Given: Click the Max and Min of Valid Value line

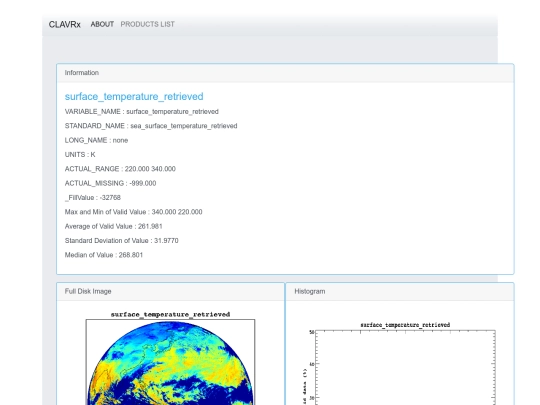Looking at the screenshot, I should click(133, 212).
